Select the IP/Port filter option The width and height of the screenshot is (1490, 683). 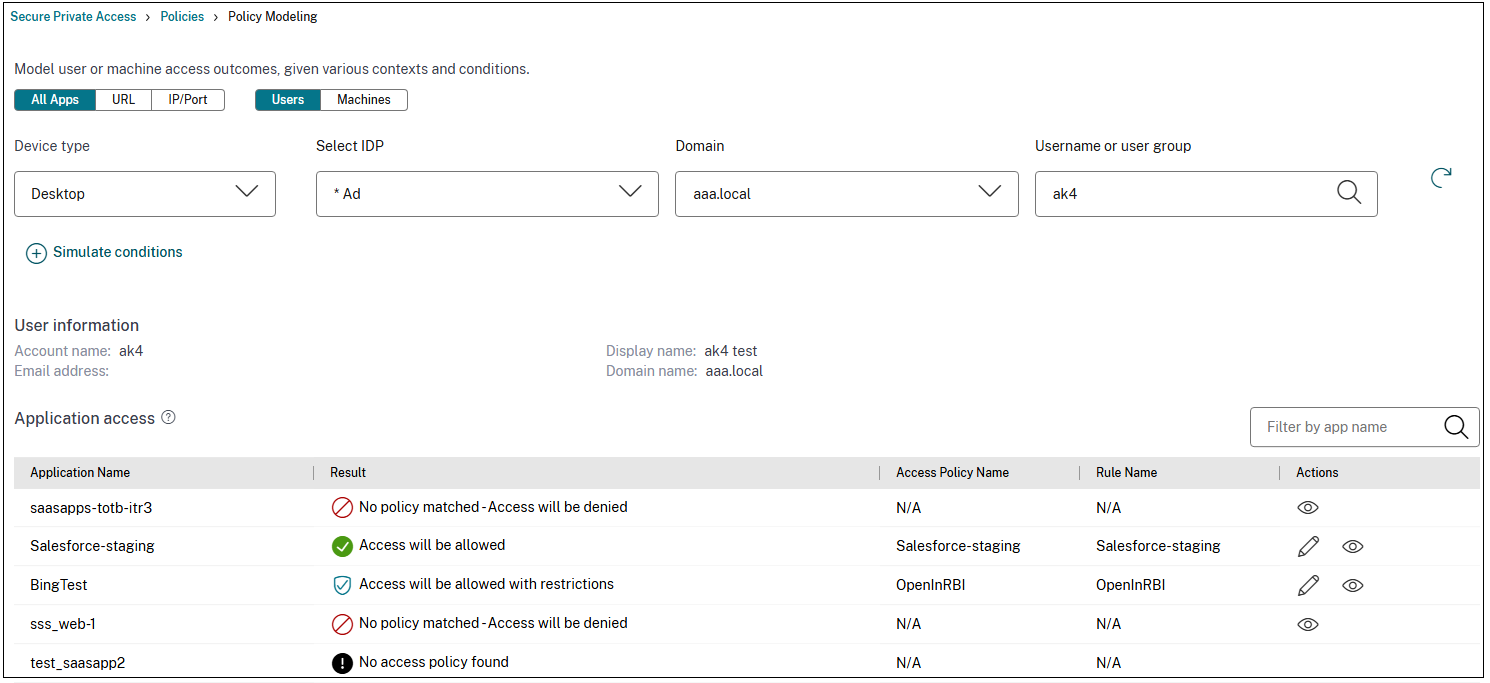[x=187, y=99]
